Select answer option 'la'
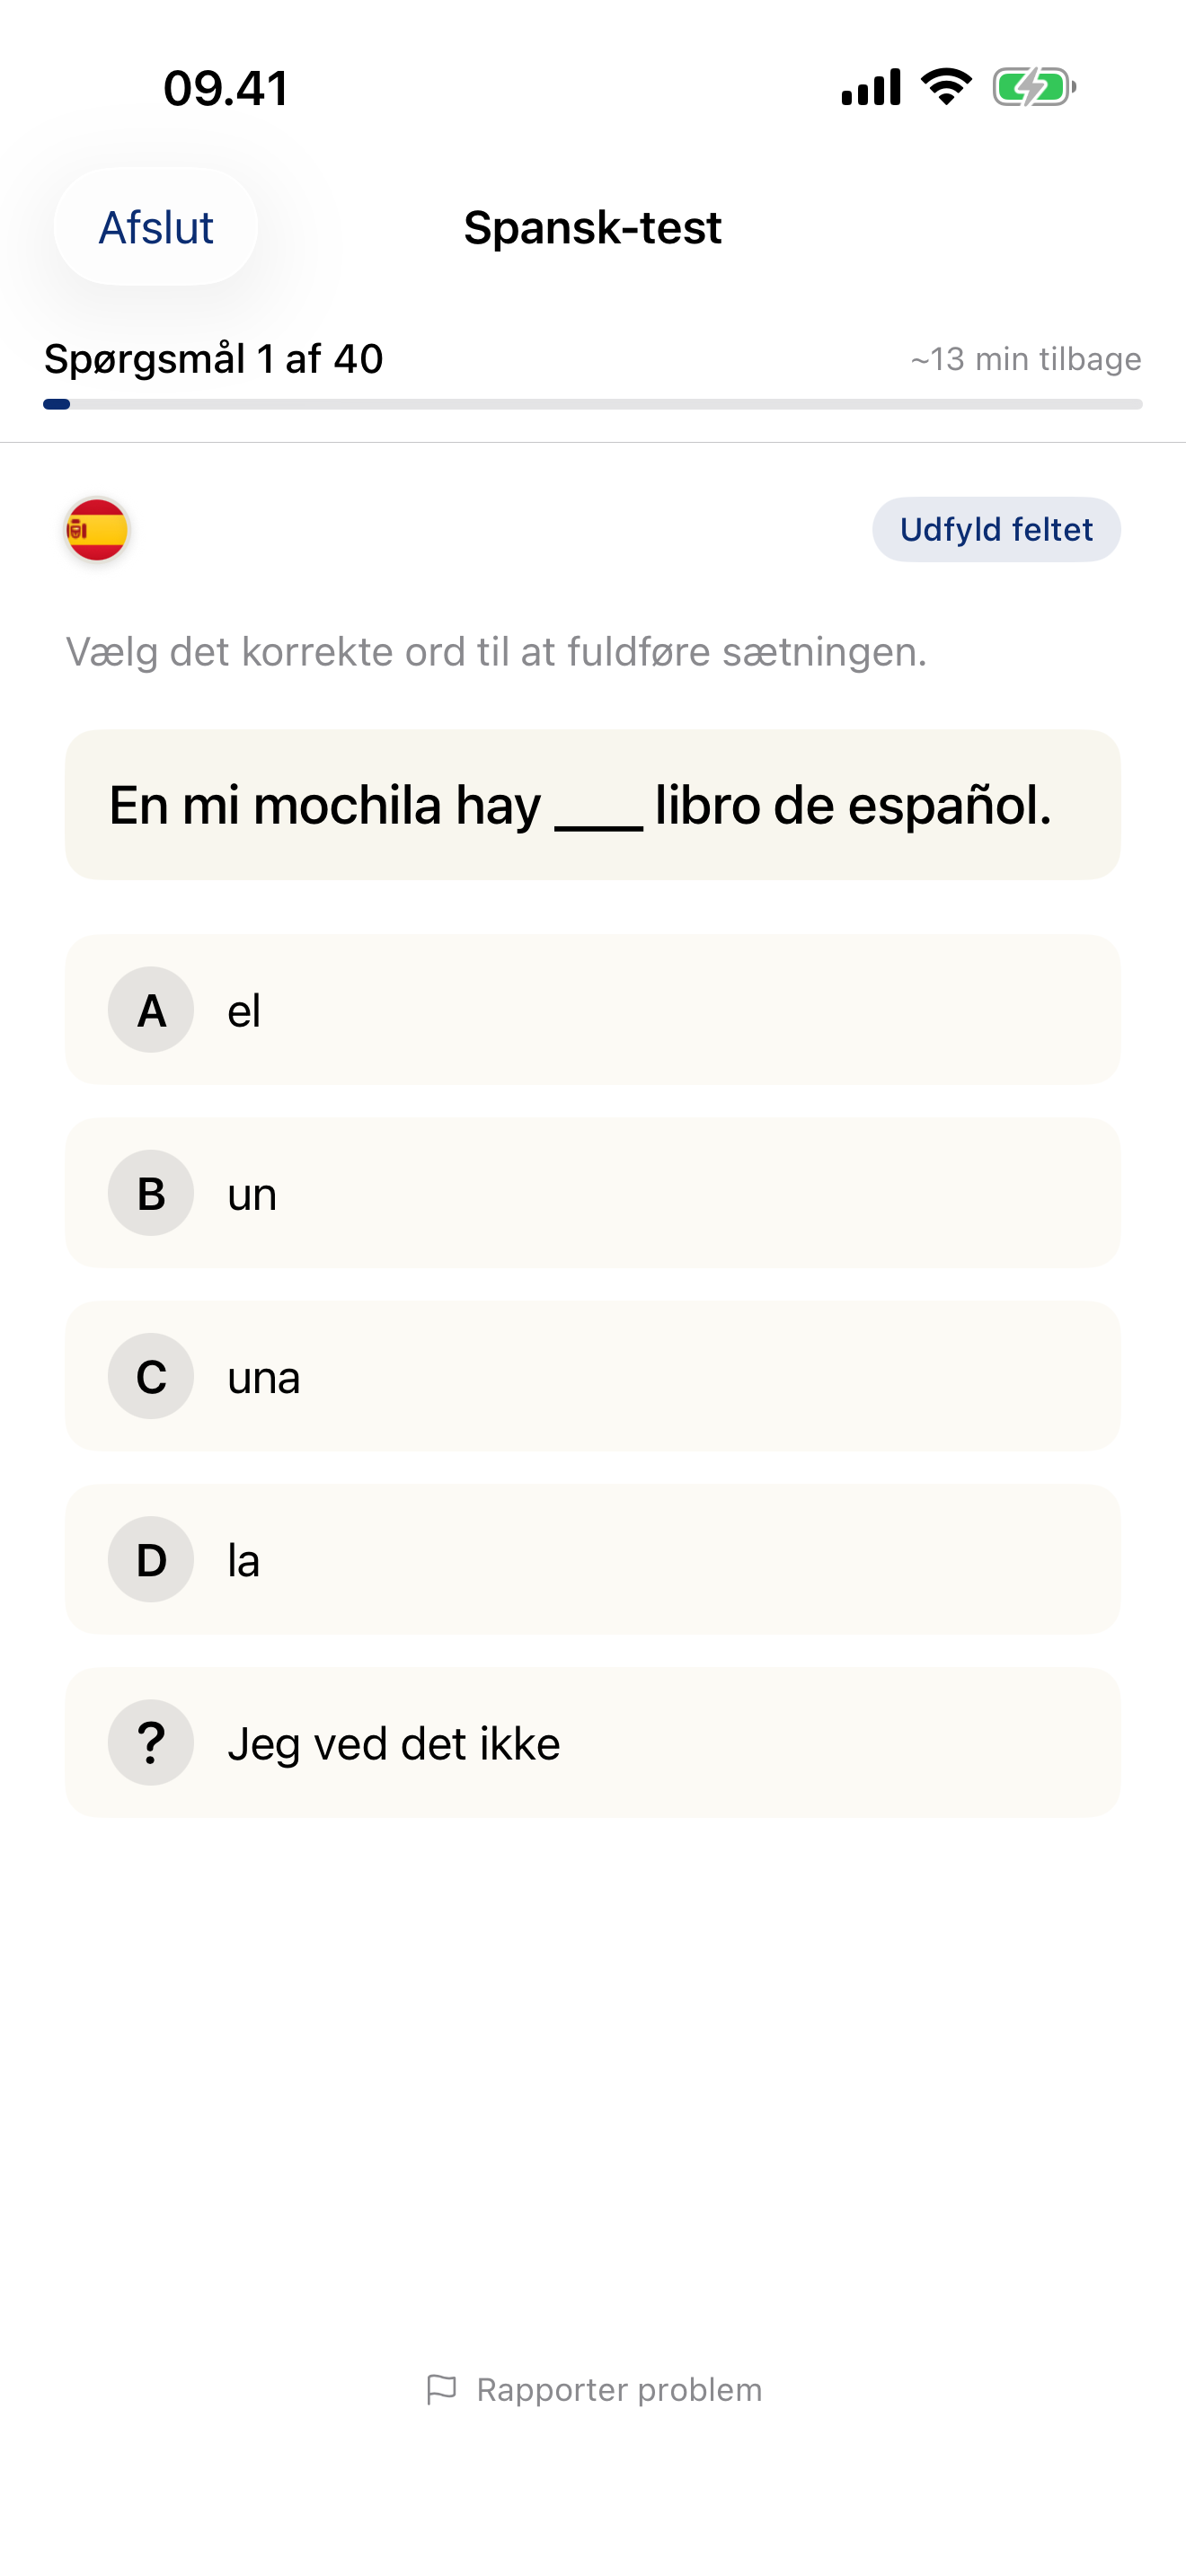Screen dimensions: 1186x2576 [x=592, y=1559]
